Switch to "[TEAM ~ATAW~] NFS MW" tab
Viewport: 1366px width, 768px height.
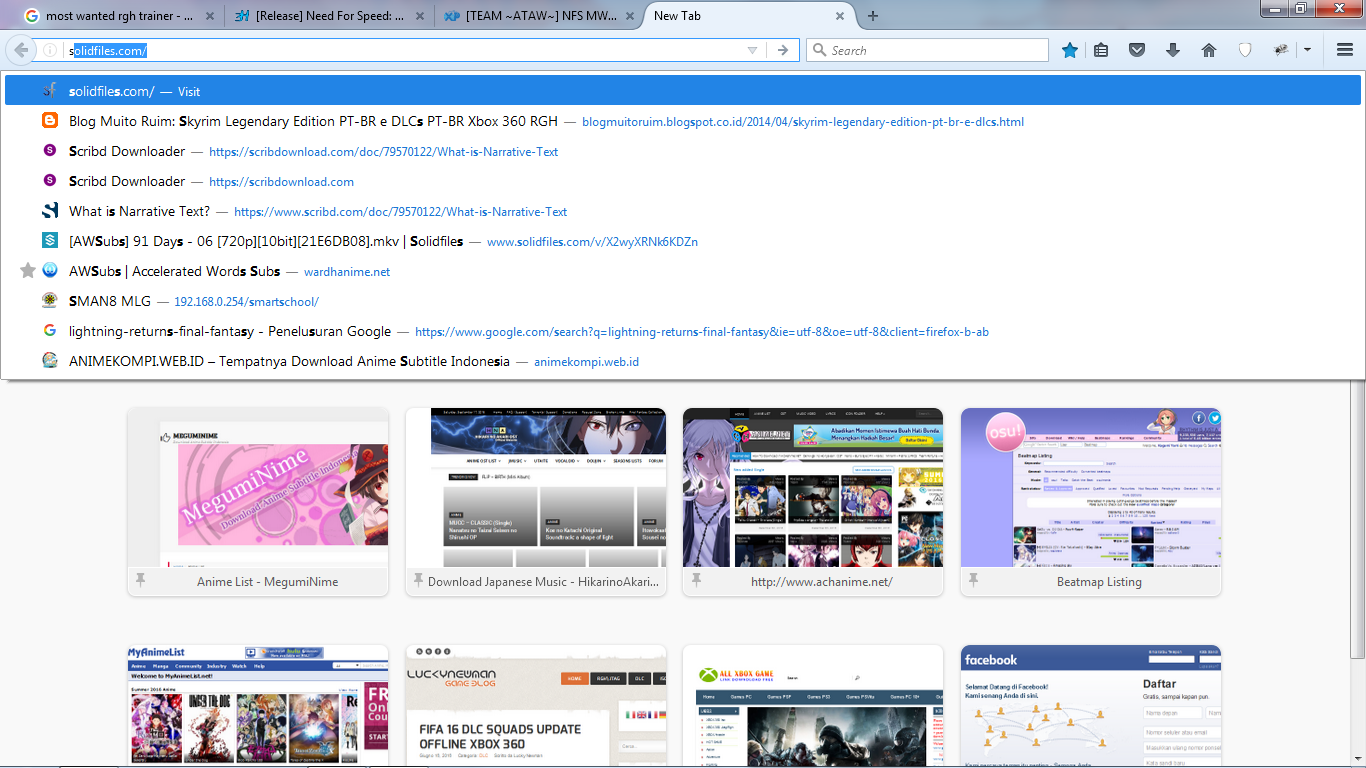click(540, 16)
